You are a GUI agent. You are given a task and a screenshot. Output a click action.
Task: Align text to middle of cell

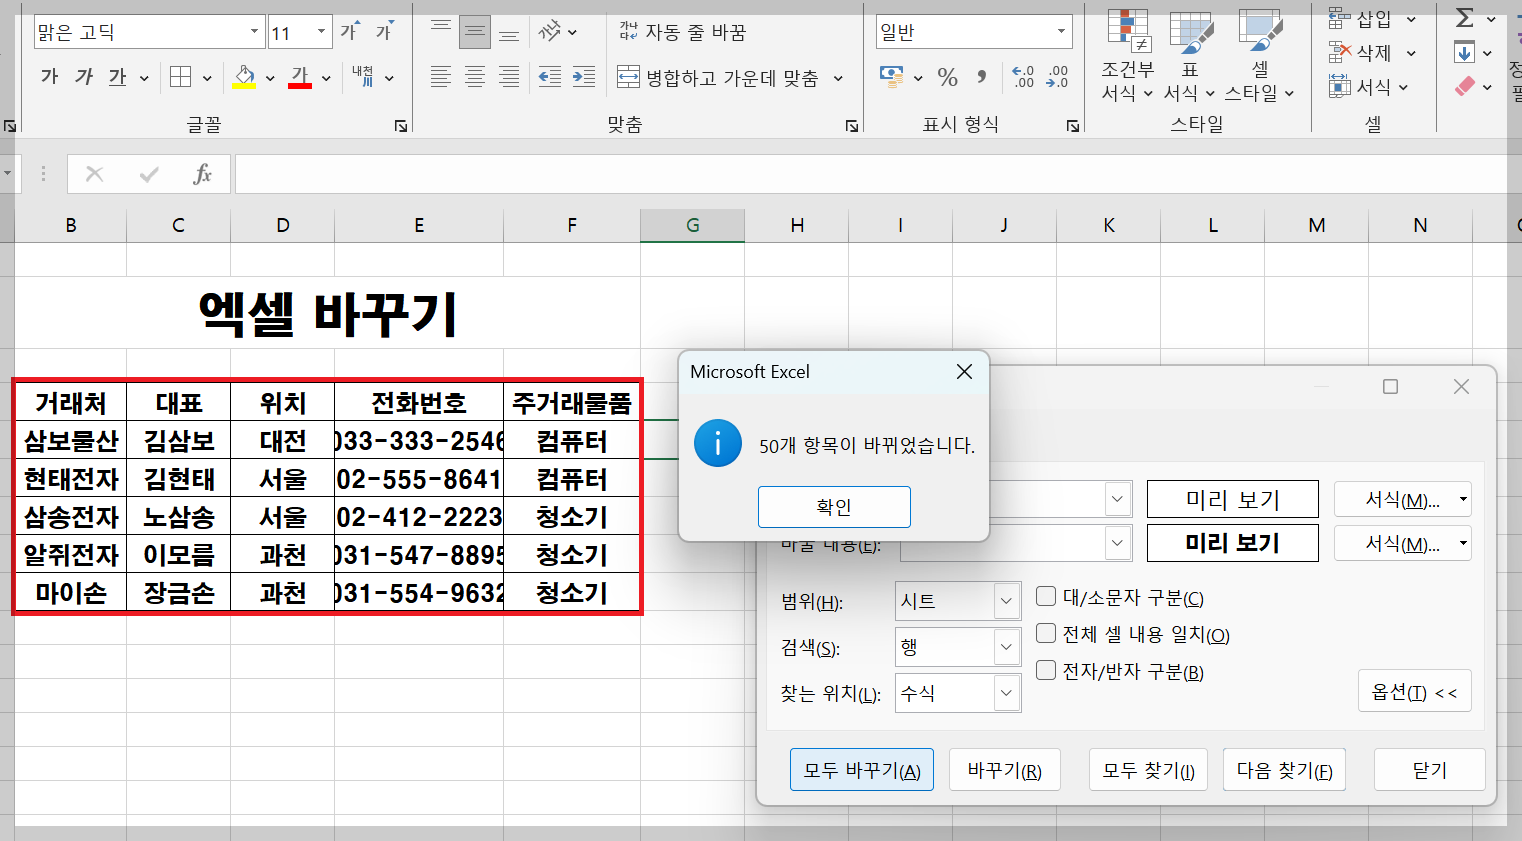pyautogui.click(x=475, y=32)
